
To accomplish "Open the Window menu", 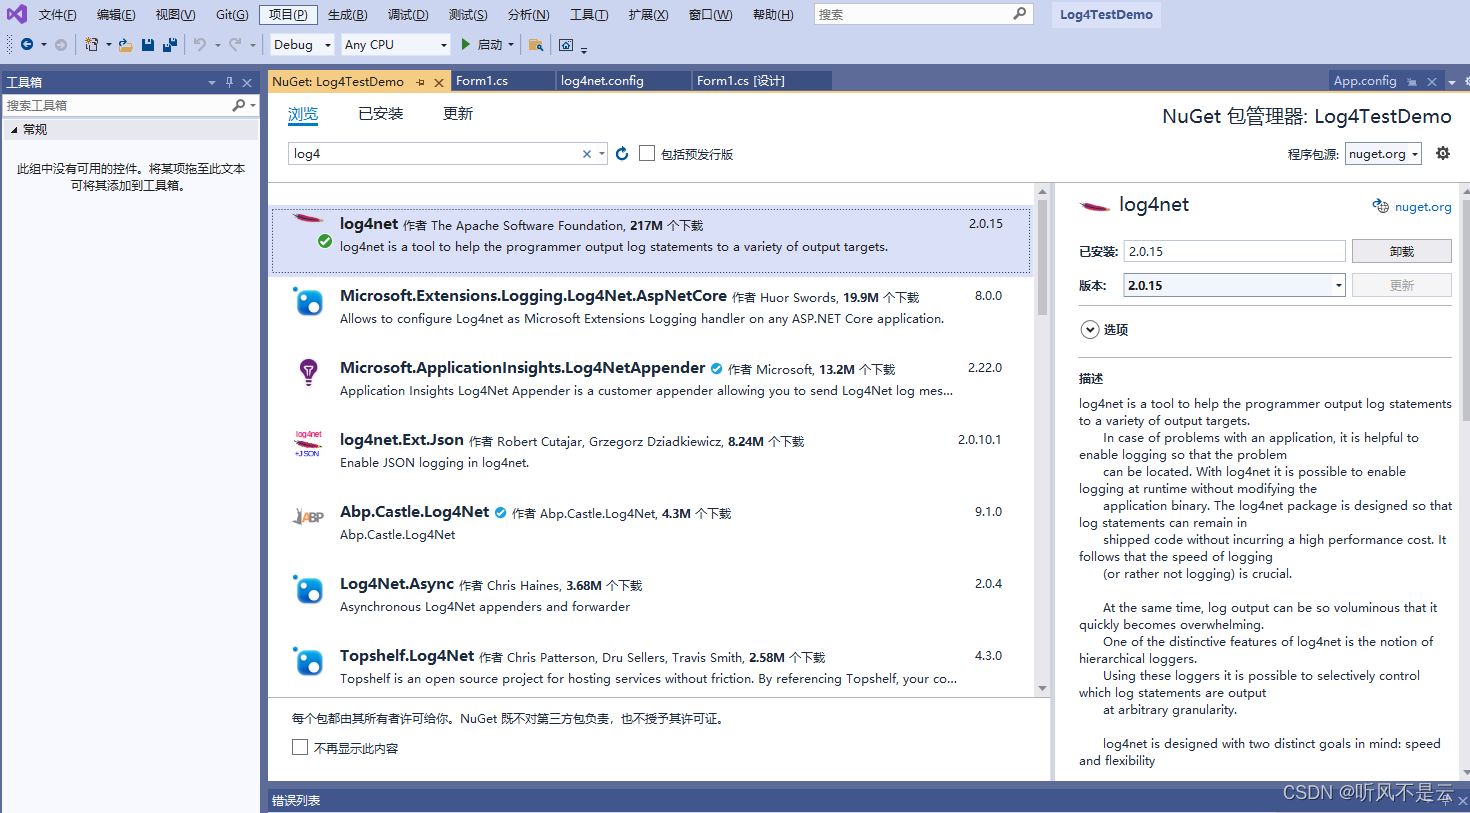I will (x=710, y=14).
